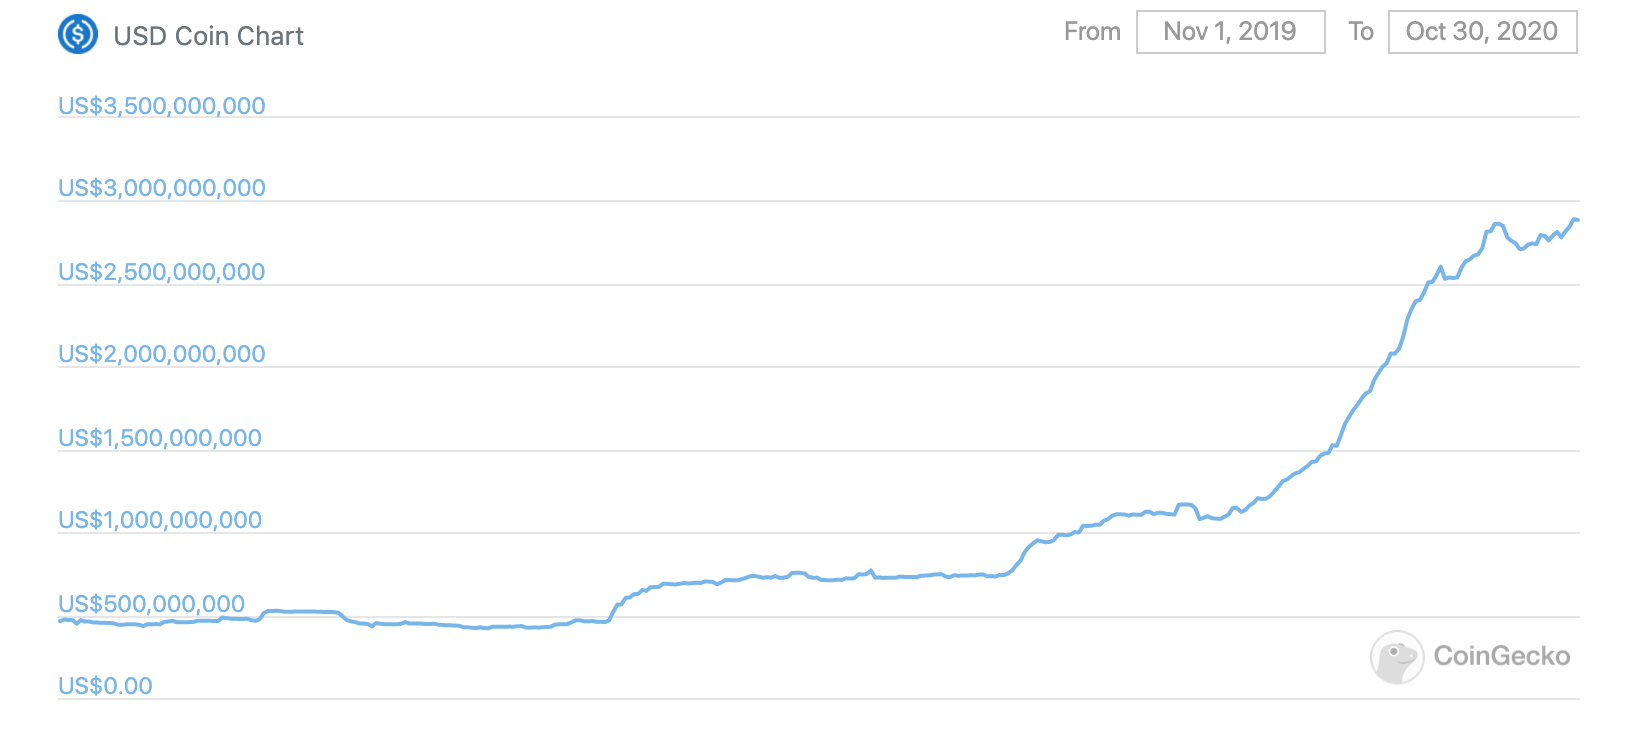The width and height of the screenshot is (1636, 732).
Task: Select the US$500,000,000 axis label
Action: pos(152,604)
